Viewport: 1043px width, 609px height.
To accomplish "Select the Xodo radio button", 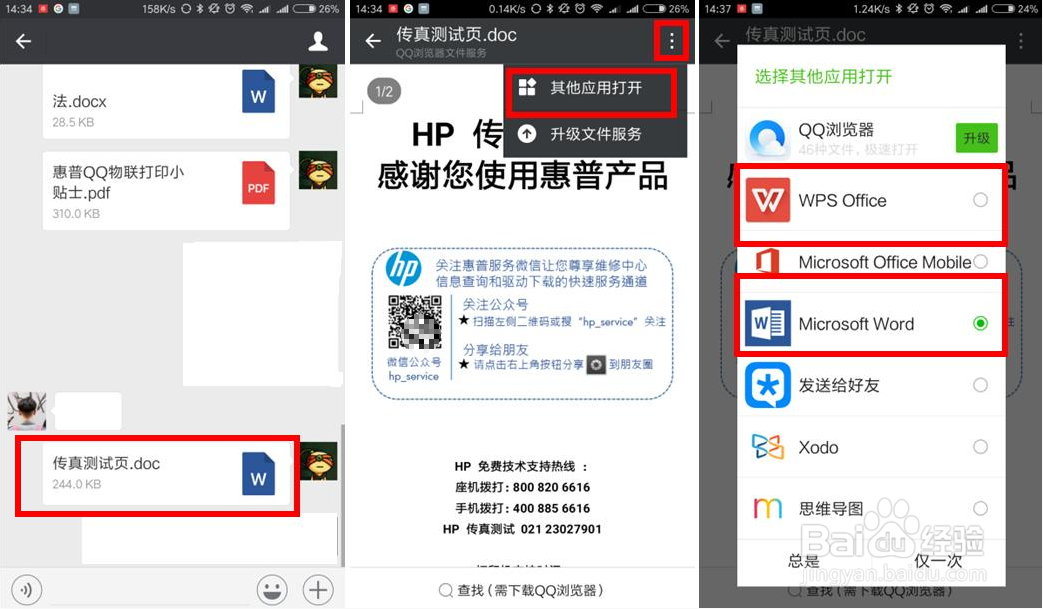I will pyautogui.click(x=981, y=447).
